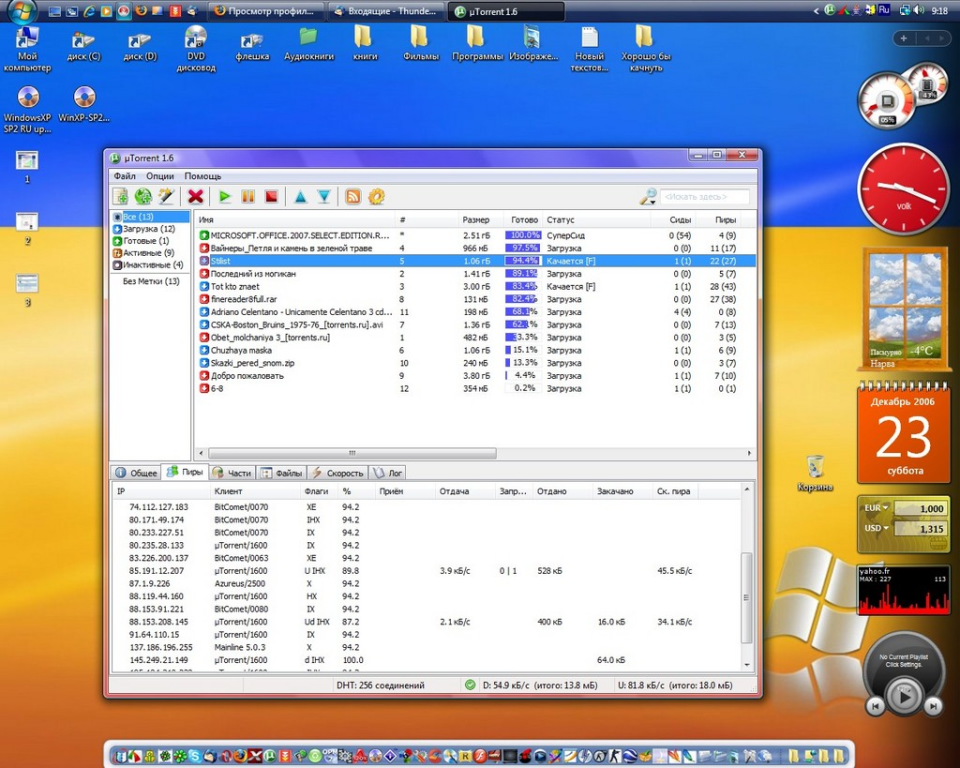Sort torrents by the Имя column header
This screenshot has height=768, width=960.
295,220
